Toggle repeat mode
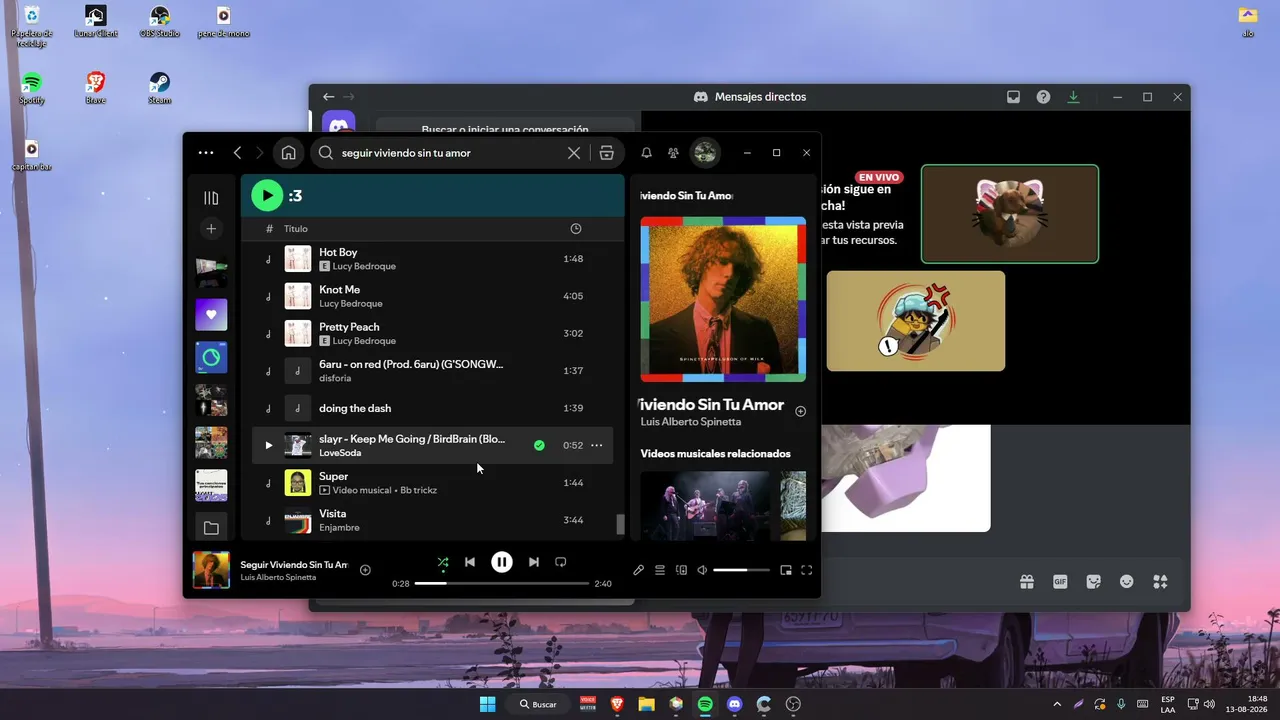The height and width of the screenshot is (720, 1280). [561, 562]
